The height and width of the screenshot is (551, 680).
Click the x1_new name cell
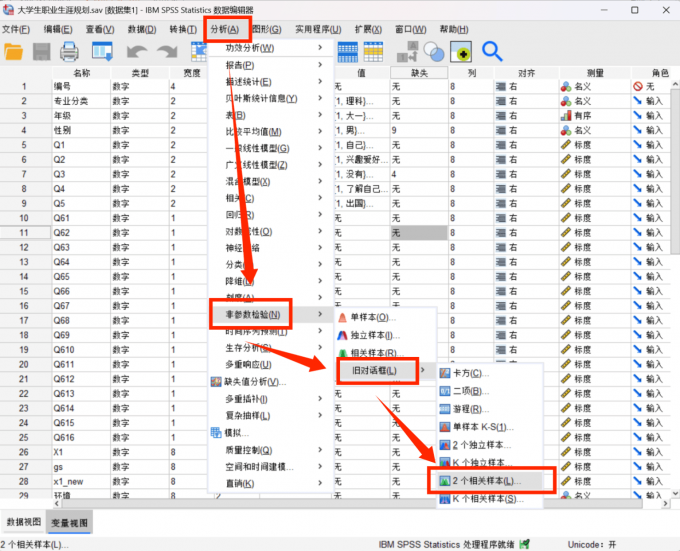tap(81, 482)
